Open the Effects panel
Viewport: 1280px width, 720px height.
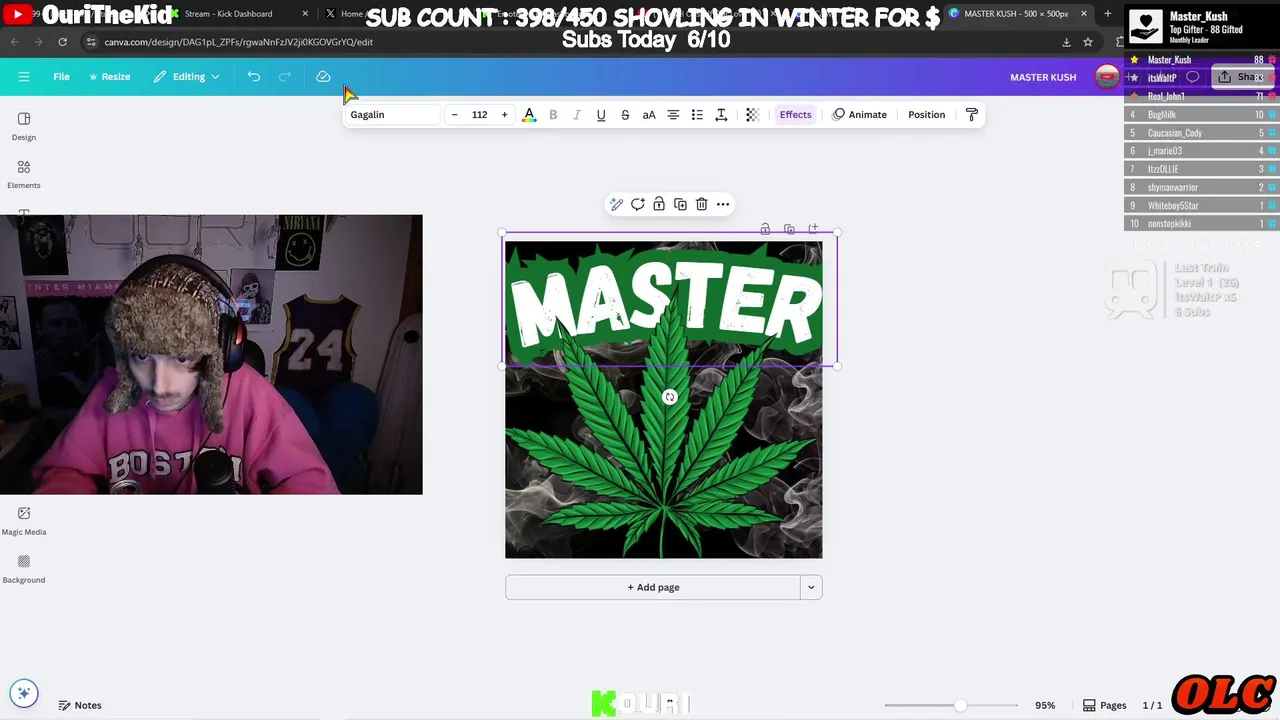click(x=796, y=115)
